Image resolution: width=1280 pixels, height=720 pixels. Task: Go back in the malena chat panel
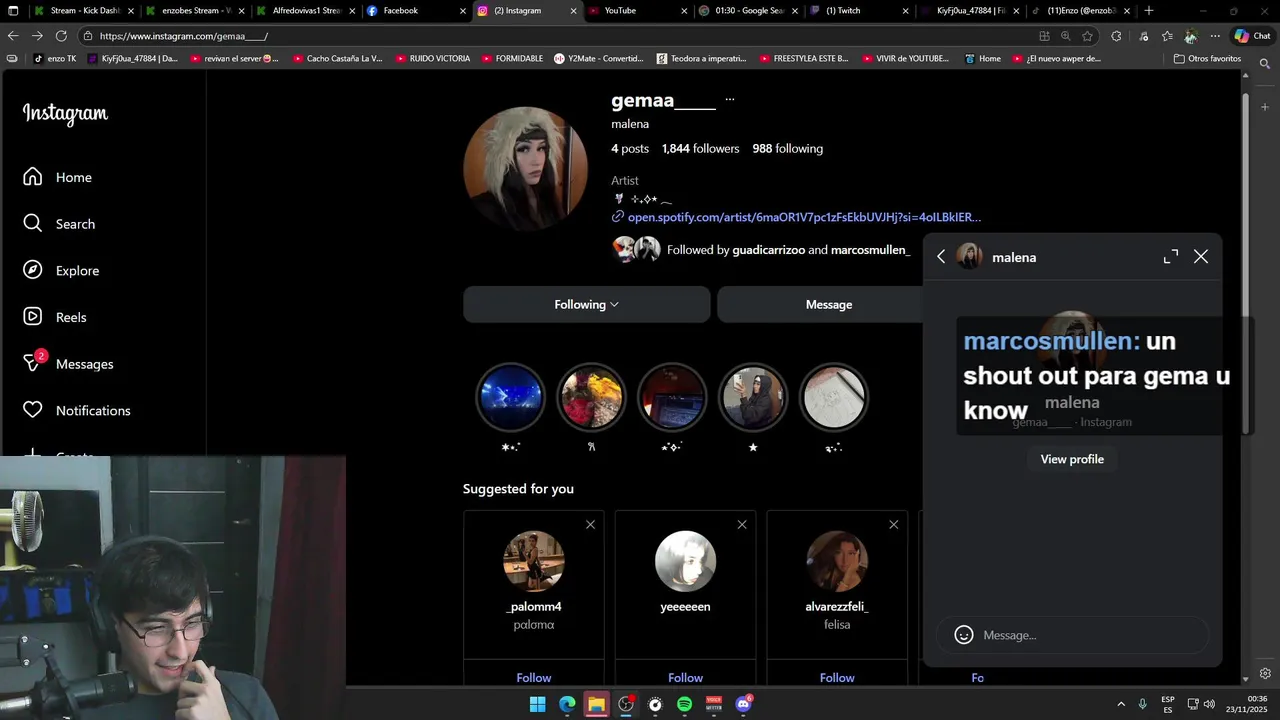[941, 257]
